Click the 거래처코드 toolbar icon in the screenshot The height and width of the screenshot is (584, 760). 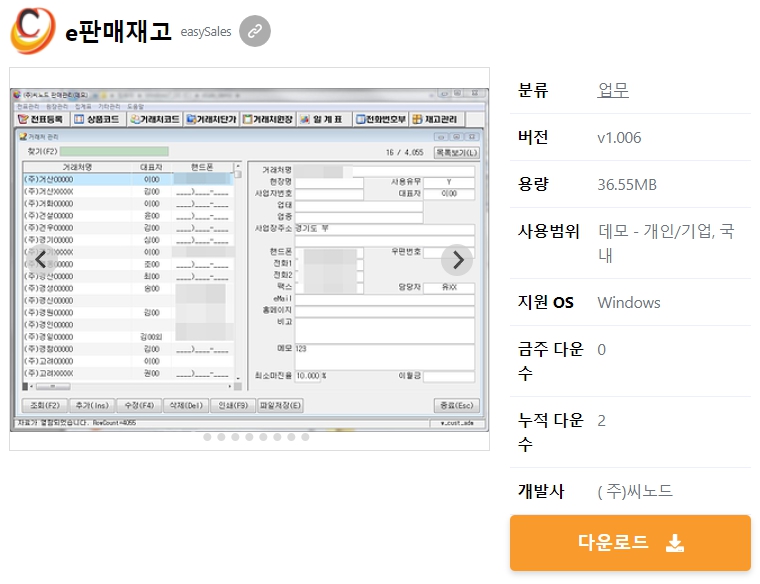tap(155, 119)
